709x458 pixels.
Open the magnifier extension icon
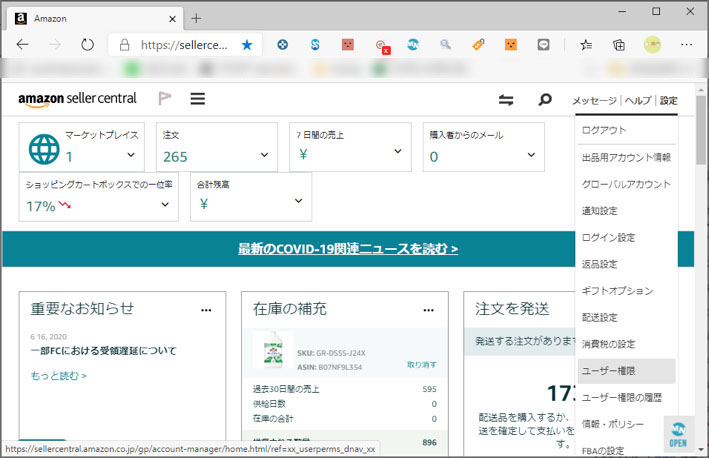click(x=445, y=44)
